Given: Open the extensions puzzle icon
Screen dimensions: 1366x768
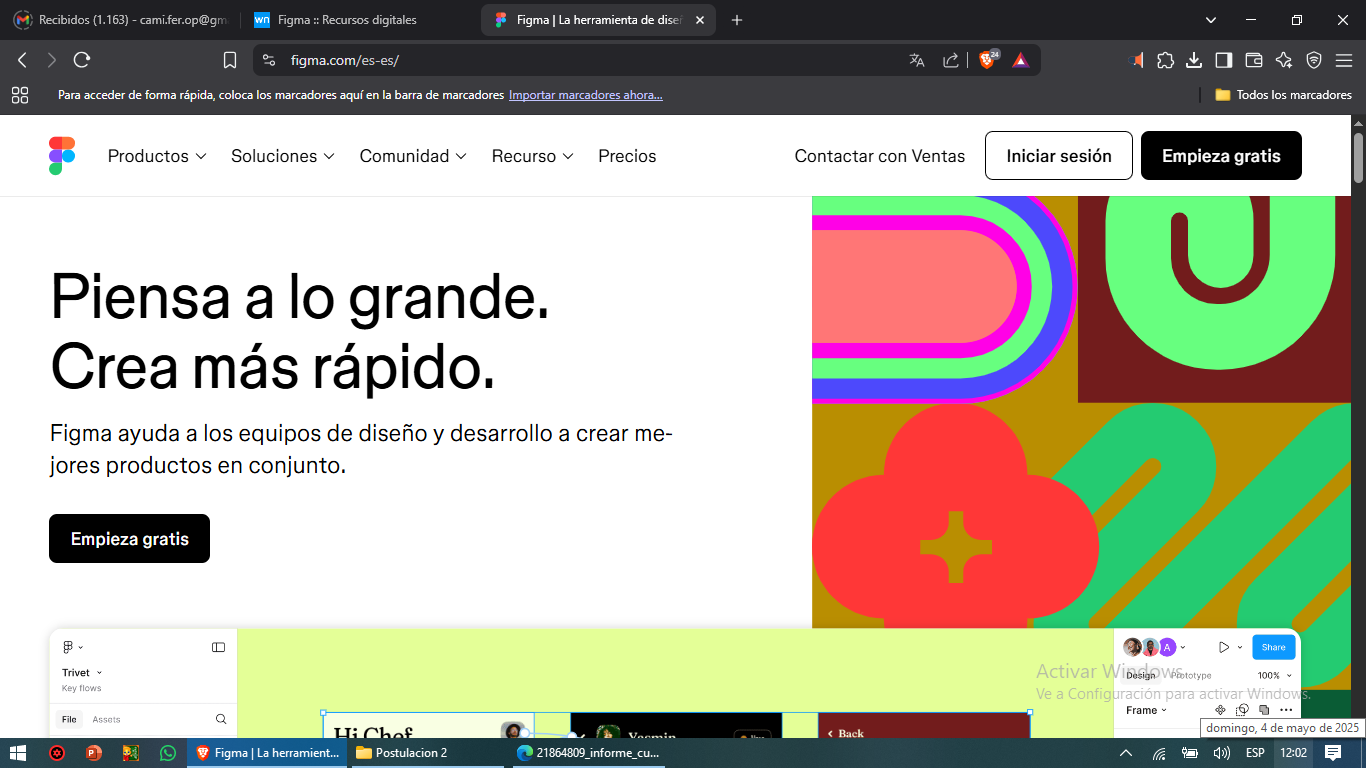Looking at the screenshot, I should (1165, 60).
